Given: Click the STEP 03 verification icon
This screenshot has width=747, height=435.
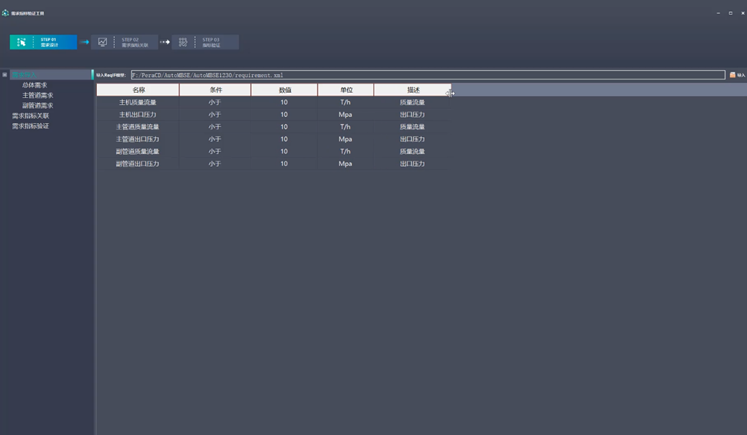Looking at the screenshot, I should tap(183, 42).
